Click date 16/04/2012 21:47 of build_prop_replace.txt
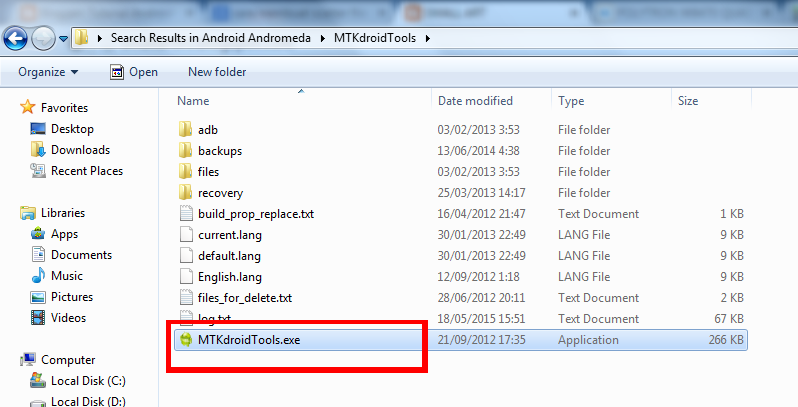The width and height of the screenshot is (798, 407). tap(481, 214)
